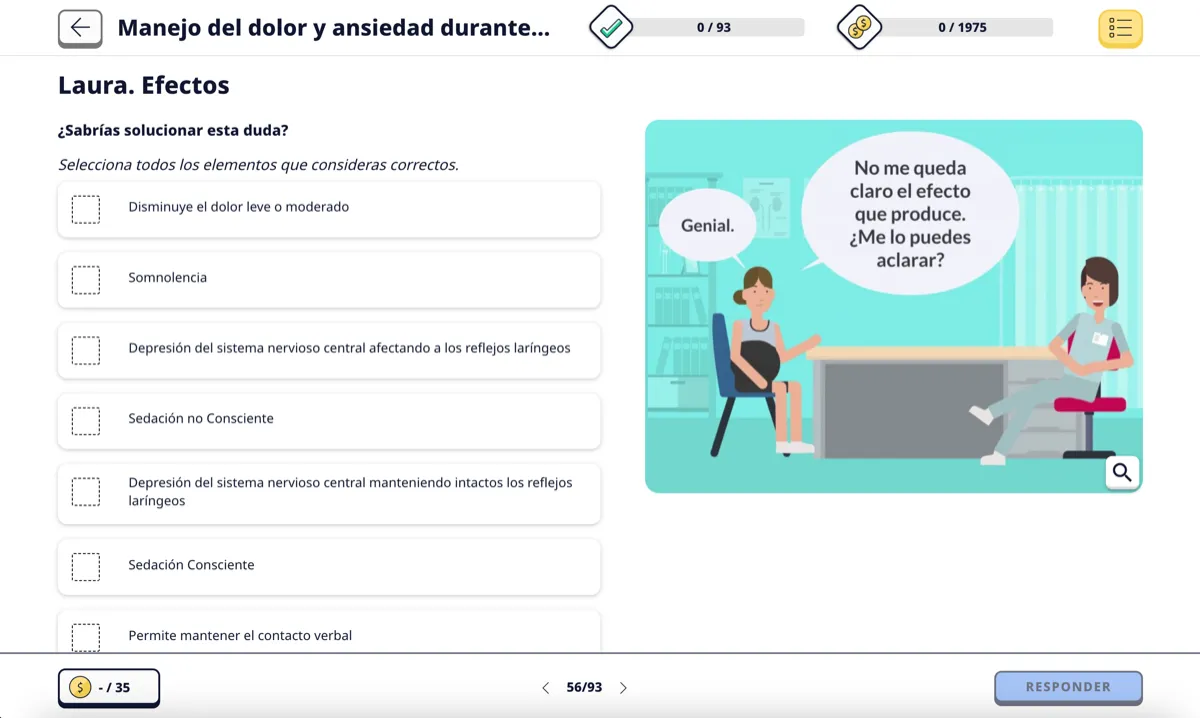Click the back arrow button
The height and width of the screenshot is (718, 1200).
(80, 28)
